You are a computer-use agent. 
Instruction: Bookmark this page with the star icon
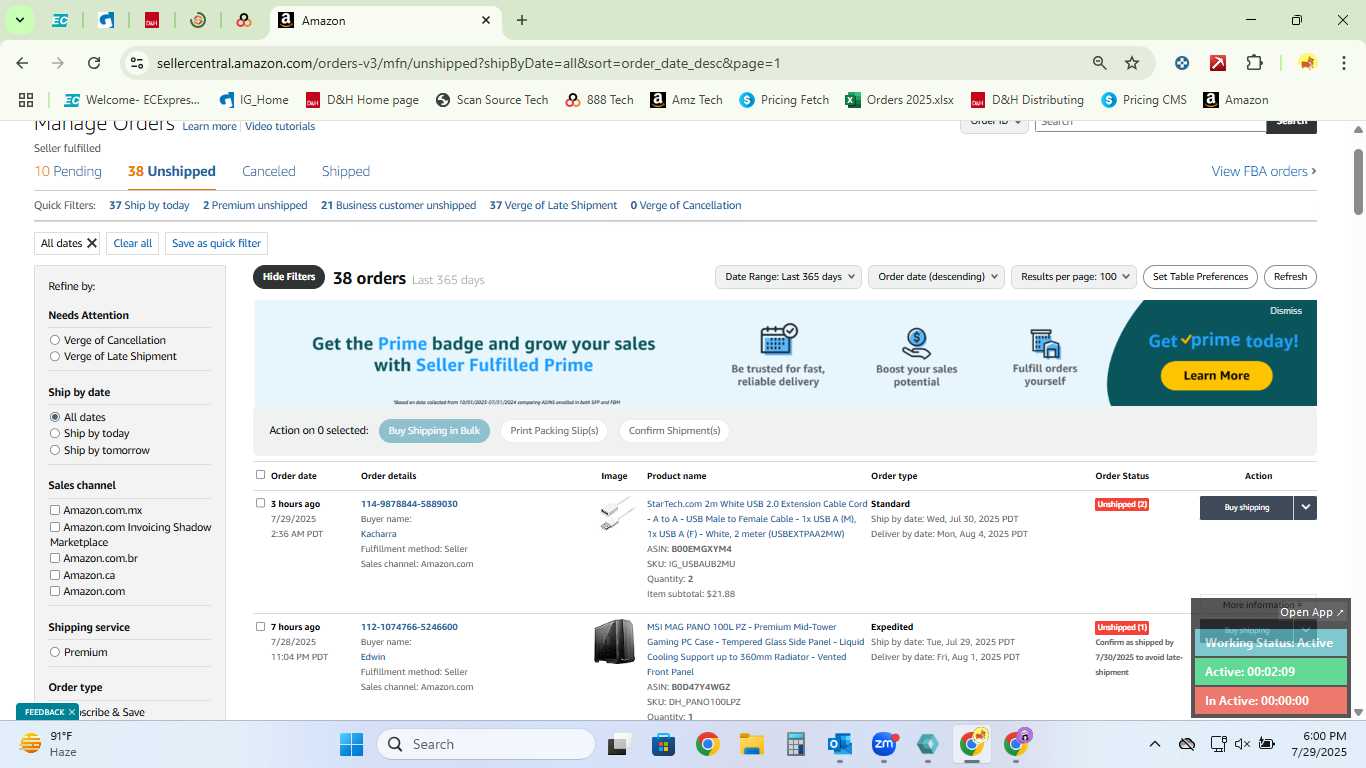1132,63
